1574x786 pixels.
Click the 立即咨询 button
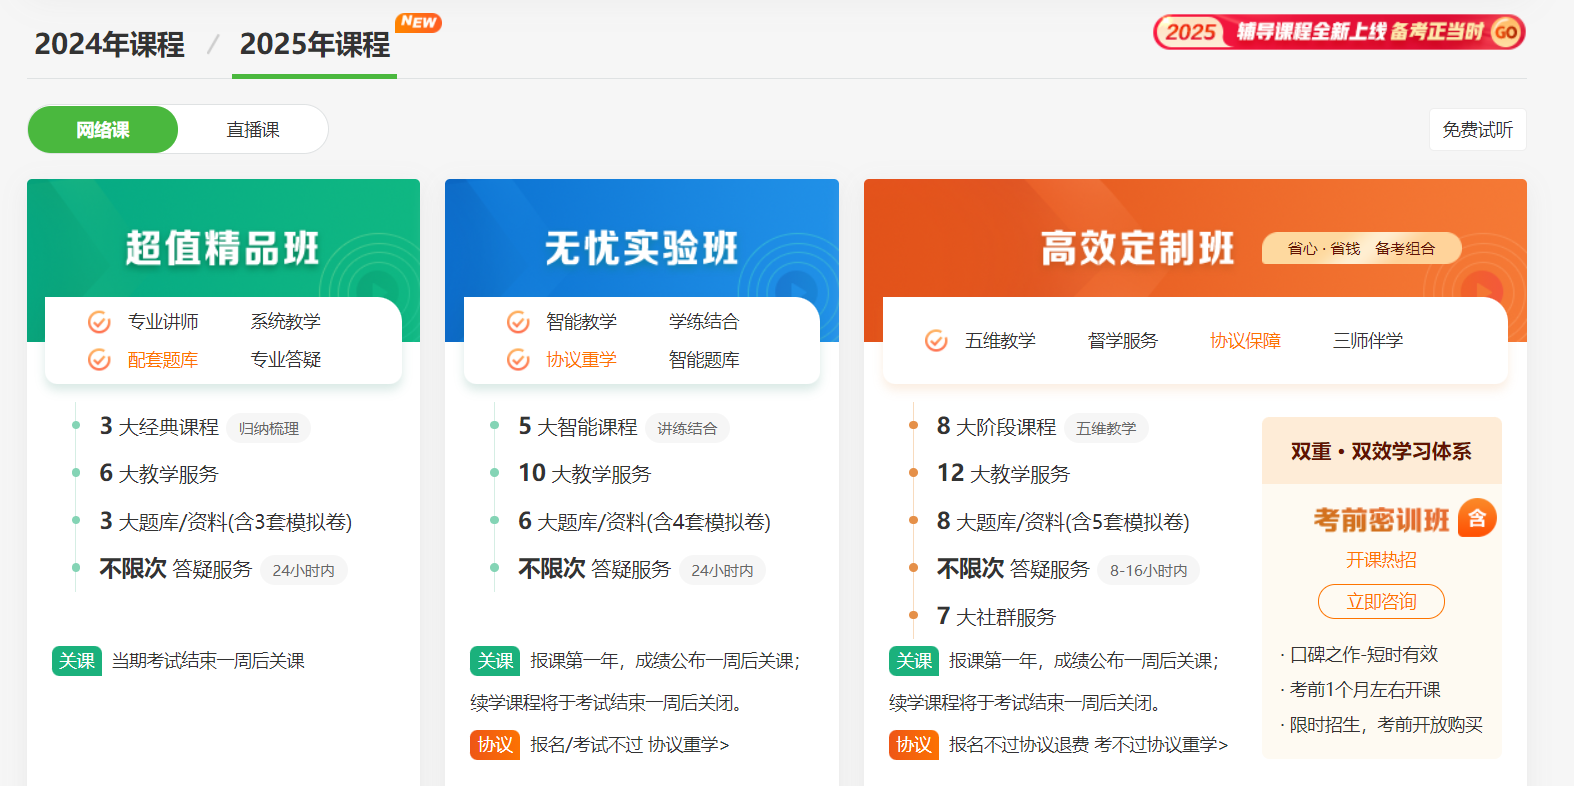(x=1381, y=602)
